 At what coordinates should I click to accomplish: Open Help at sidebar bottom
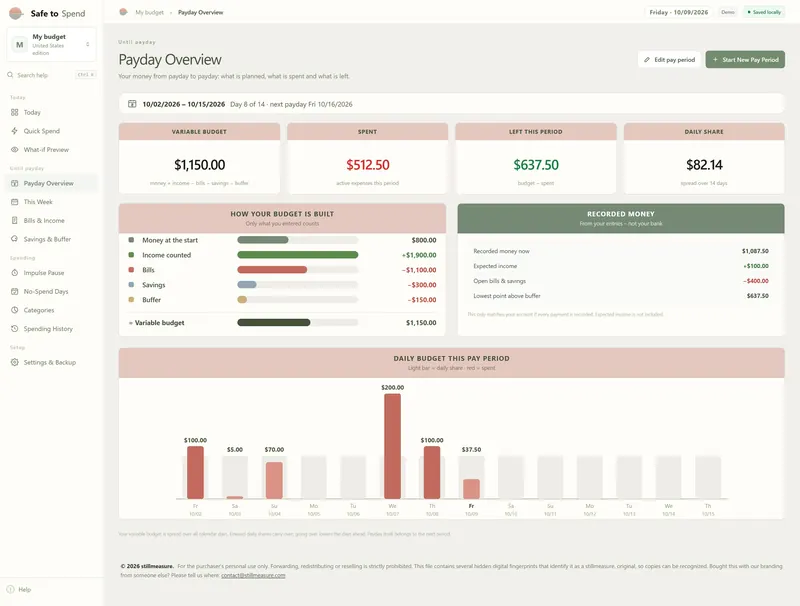click(19, 589)
